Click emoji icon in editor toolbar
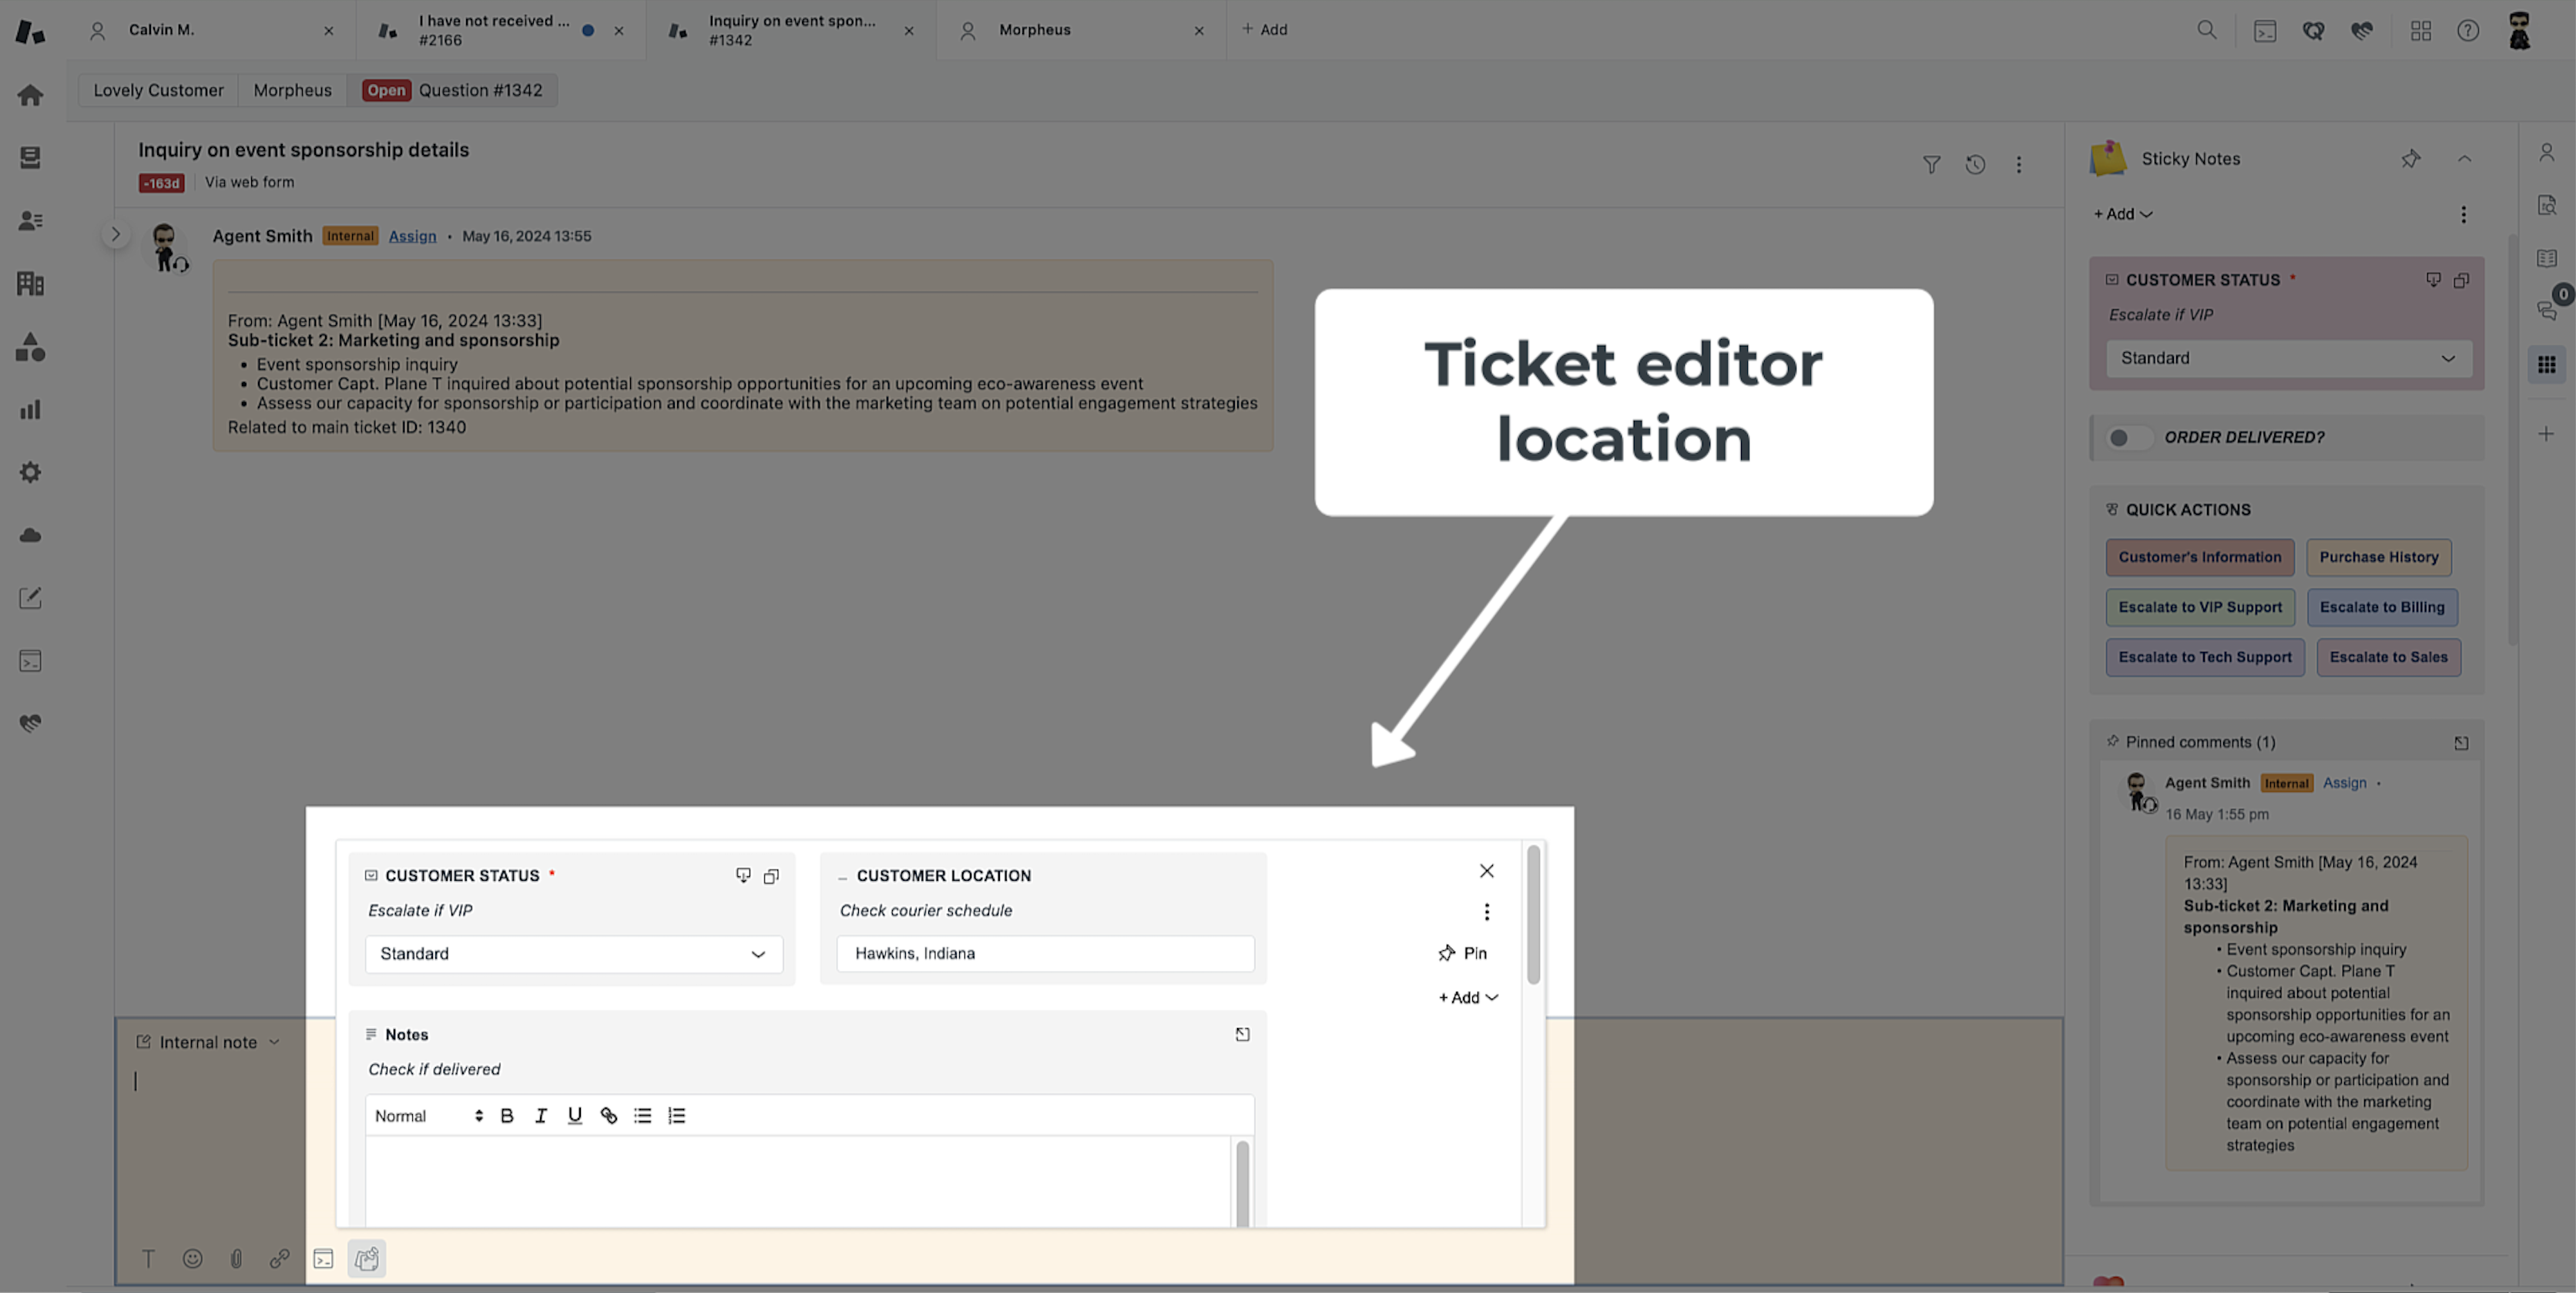2576x1293 pixels. 192,1259
